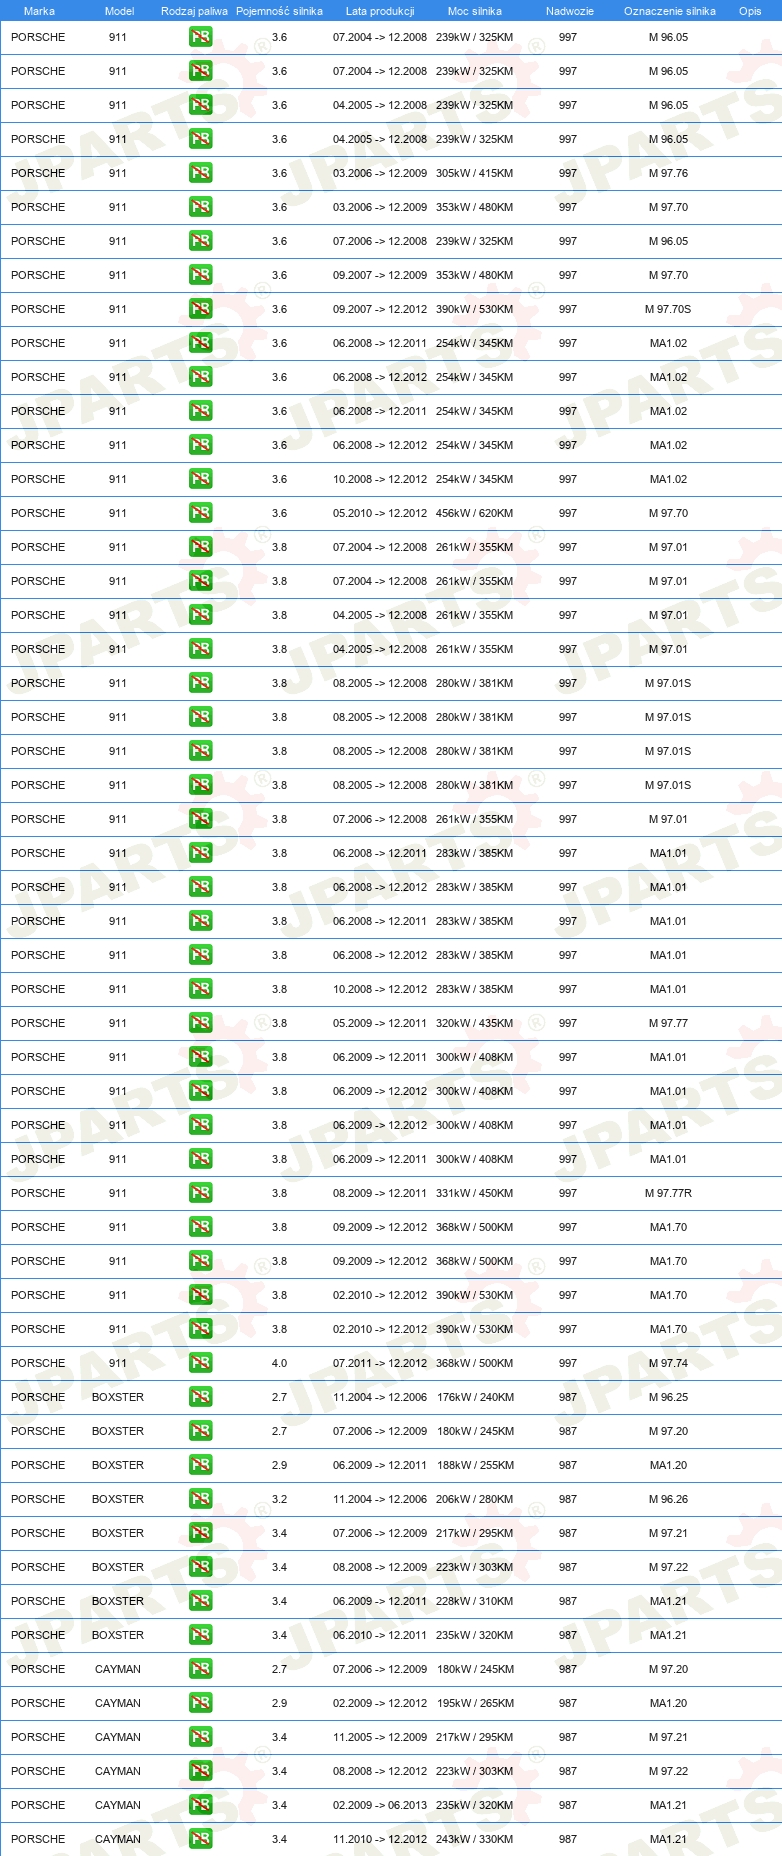Click the Pojemność silnika column header
The width and height of the screenshot is (782, 1856).
click(x=279, y=11)
